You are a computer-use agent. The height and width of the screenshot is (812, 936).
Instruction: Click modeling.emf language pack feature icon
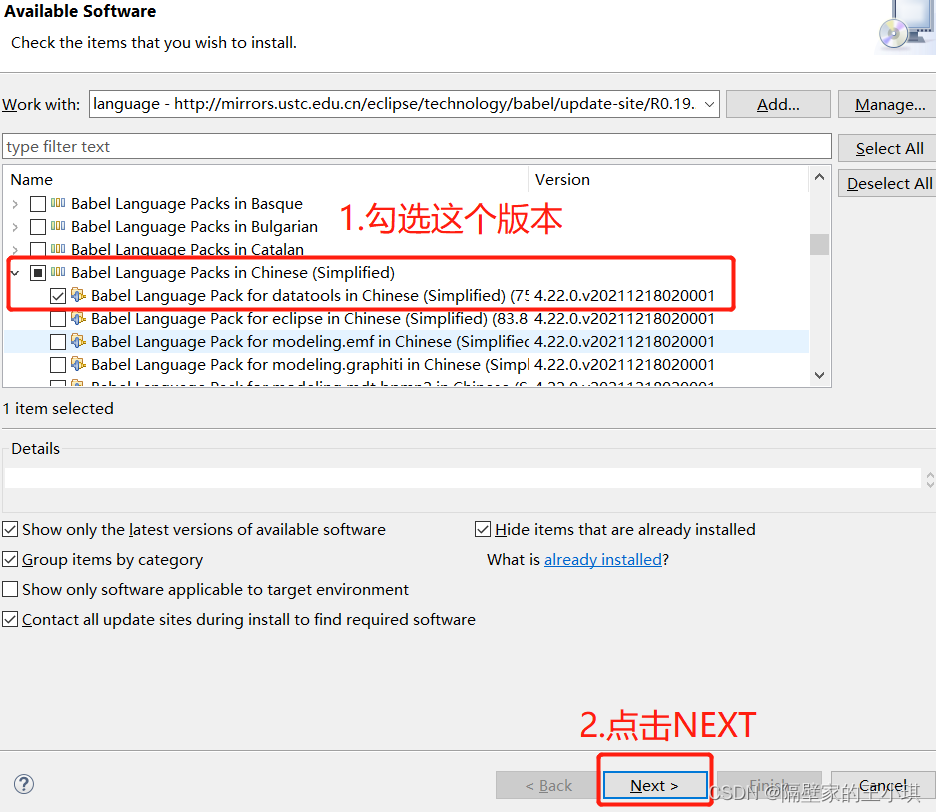click(78, 341)
